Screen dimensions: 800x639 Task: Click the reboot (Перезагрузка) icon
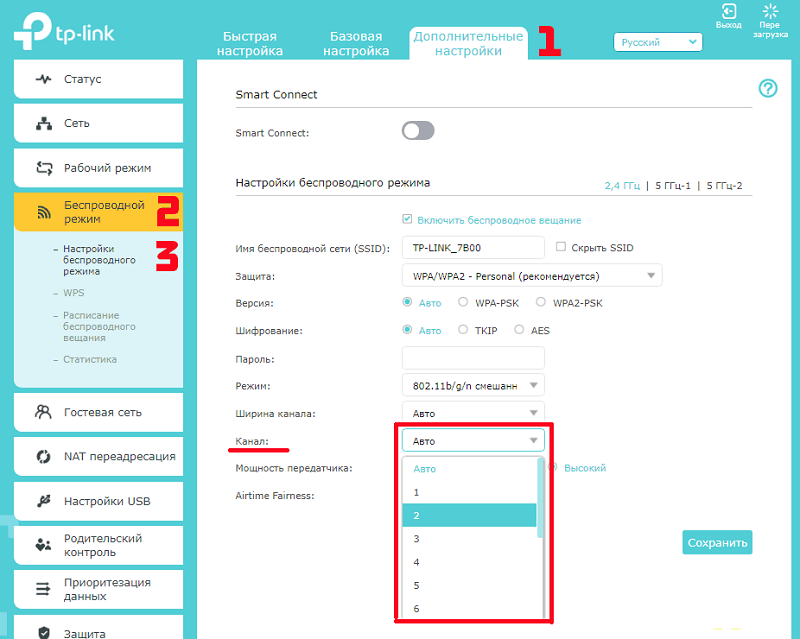[x=770, y=12]
